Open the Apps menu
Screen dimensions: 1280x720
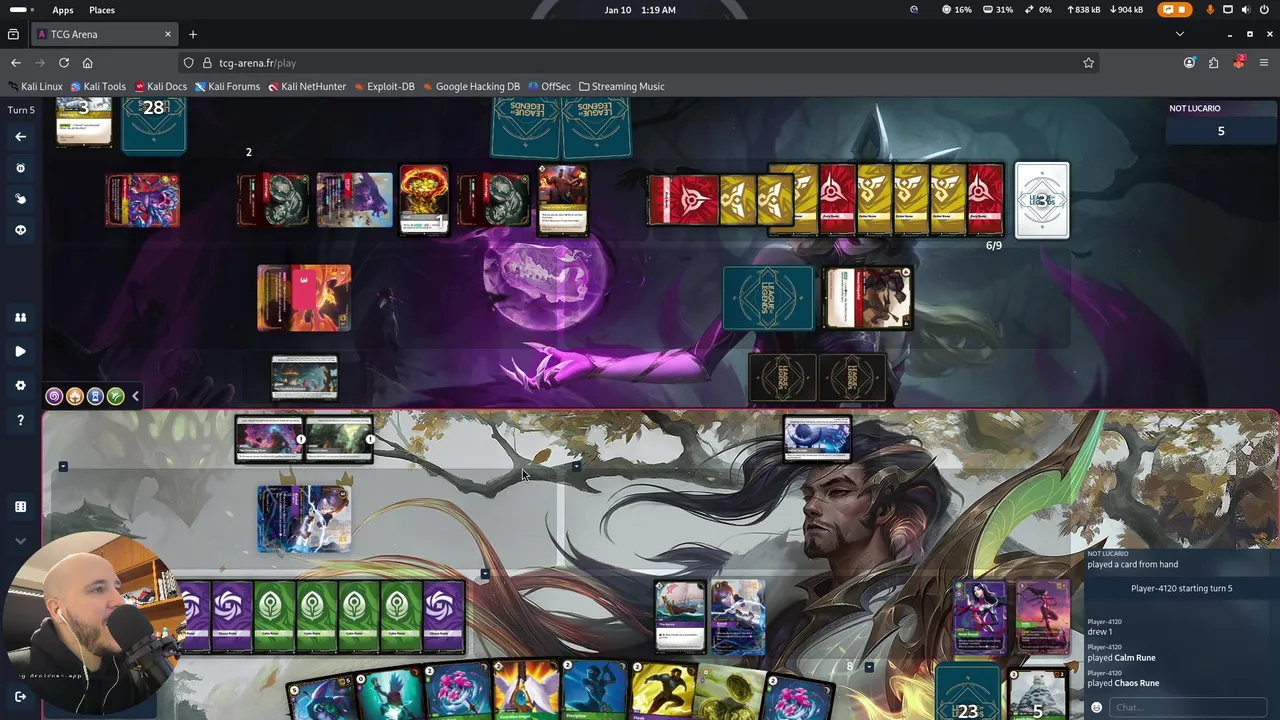point(63,10)
